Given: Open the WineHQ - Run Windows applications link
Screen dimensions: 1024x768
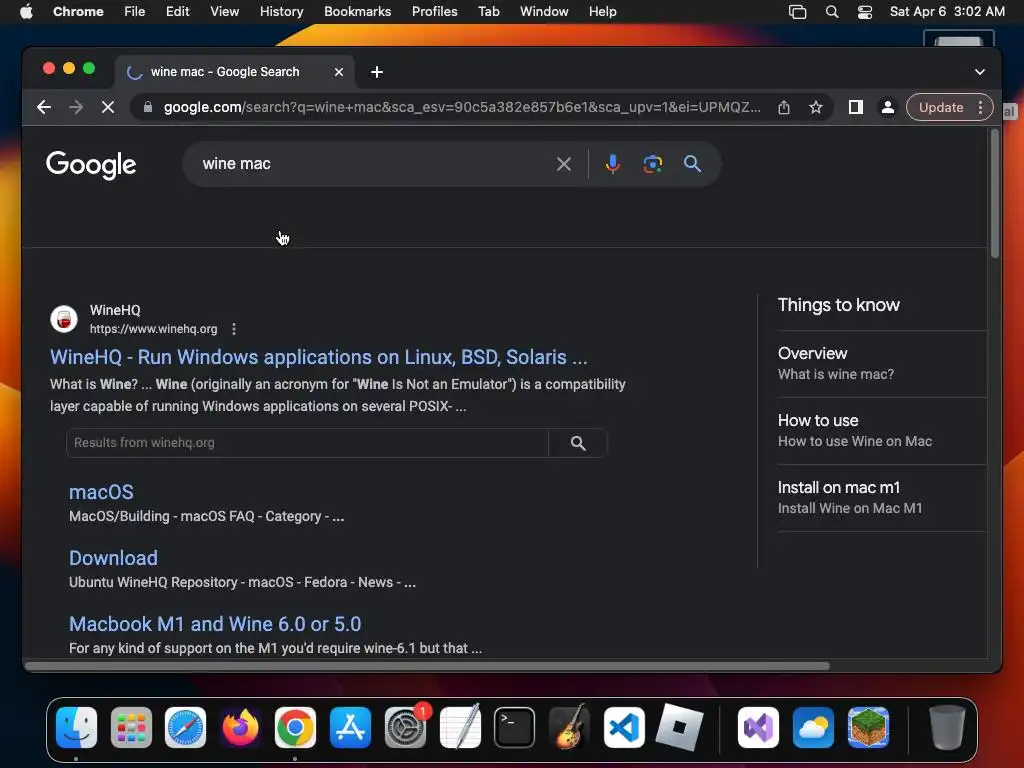Looking at the screenshot, I should (319, 357).
